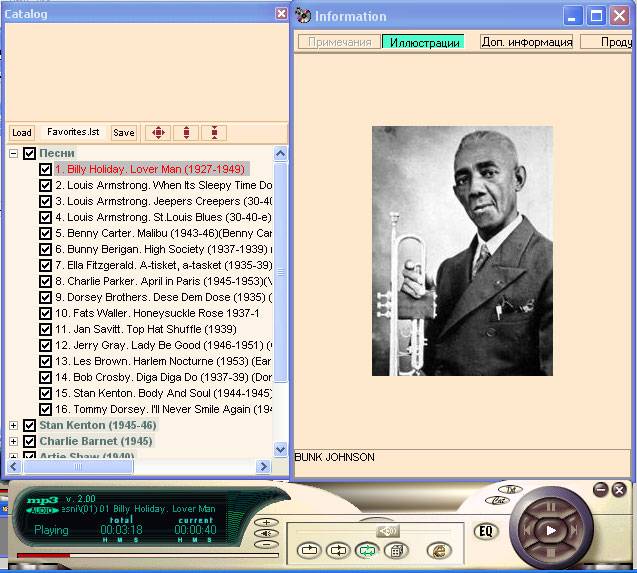Click the dice shuffle icon
This screenshot has height=573, width=637.
[396, 551]
